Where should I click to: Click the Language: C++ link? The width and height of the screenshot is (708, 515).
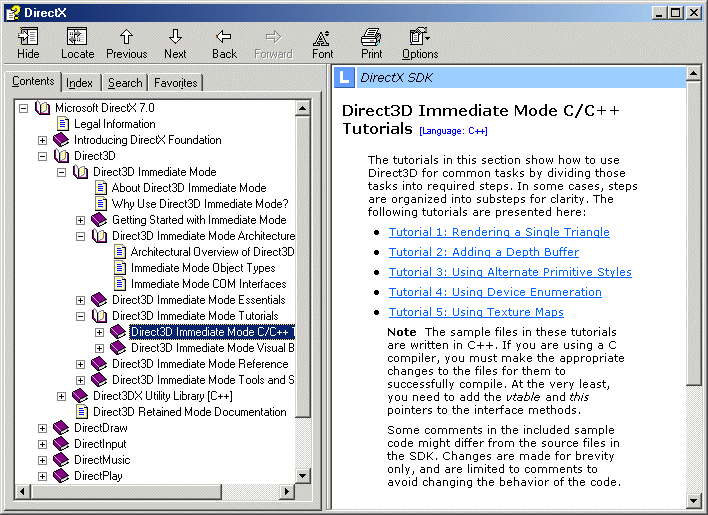point(454,131)
